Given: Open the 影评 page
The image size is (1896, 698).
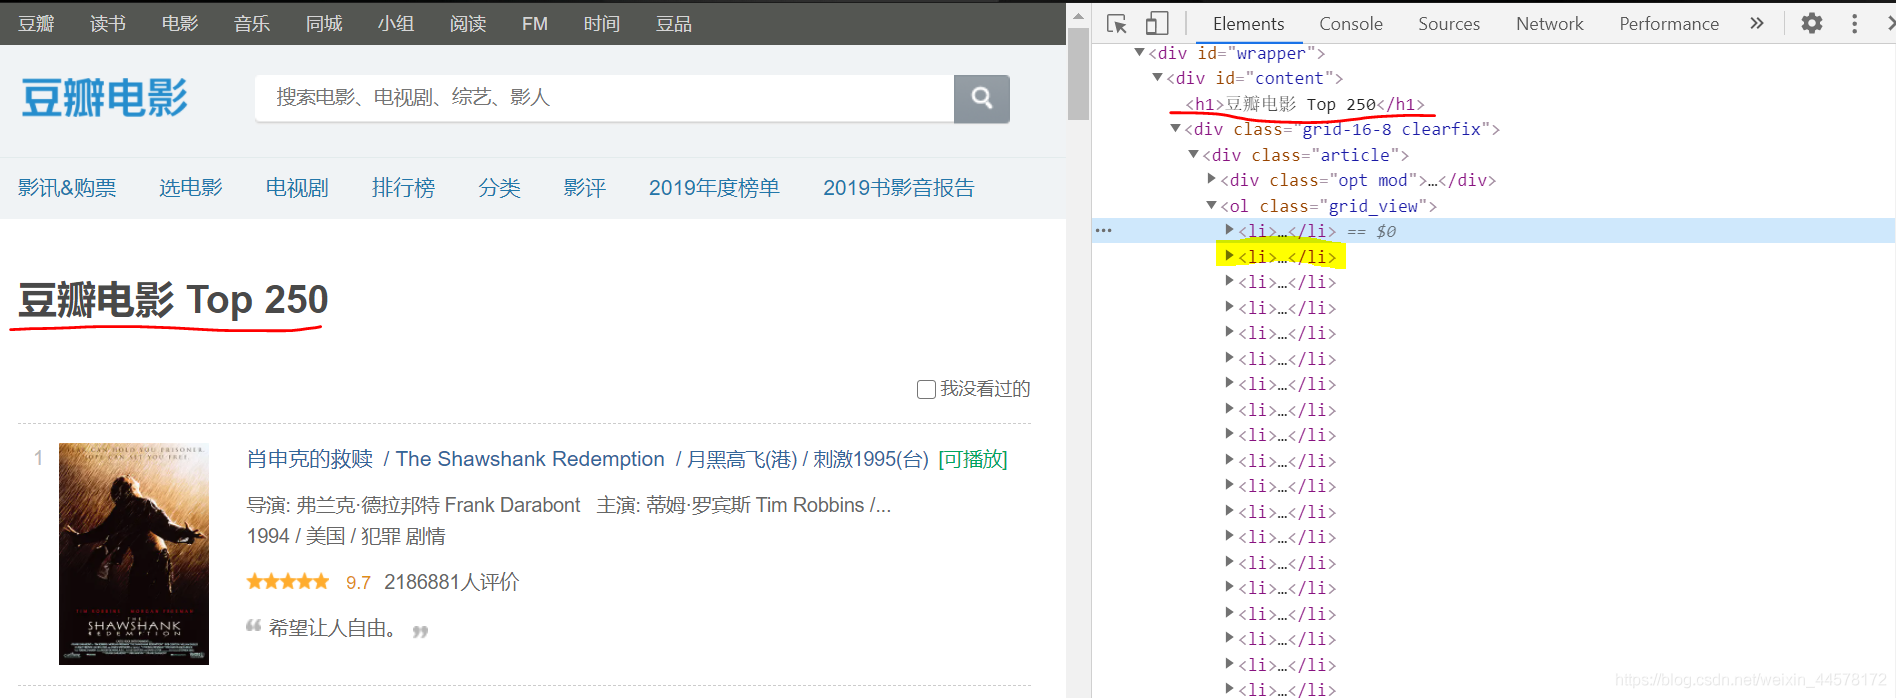Looking at the screenshot, I should pos(585,188).
